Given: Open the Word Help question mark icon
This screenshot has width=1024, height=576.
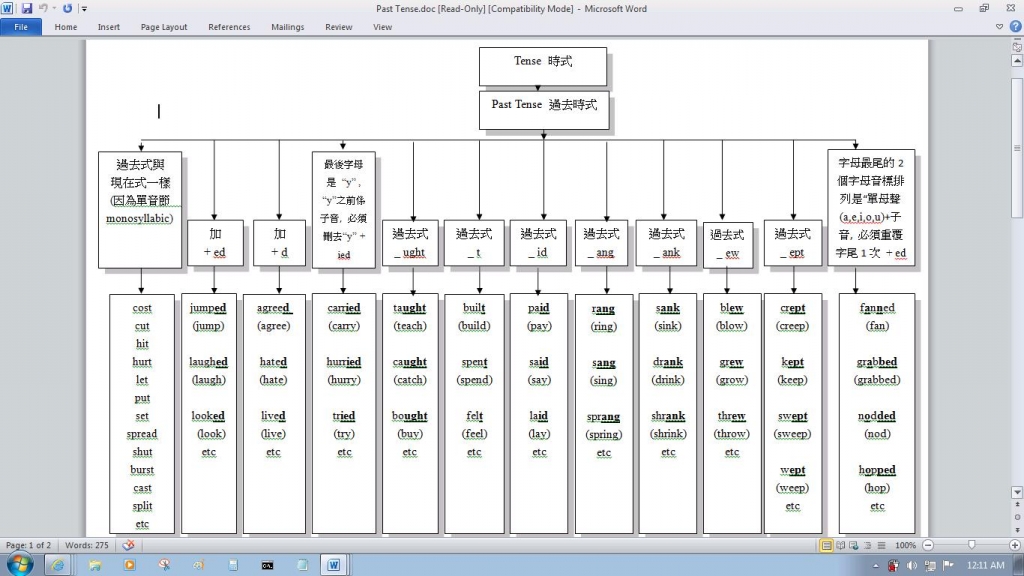Looking at the screenshot, I should tap(1016, 27).
